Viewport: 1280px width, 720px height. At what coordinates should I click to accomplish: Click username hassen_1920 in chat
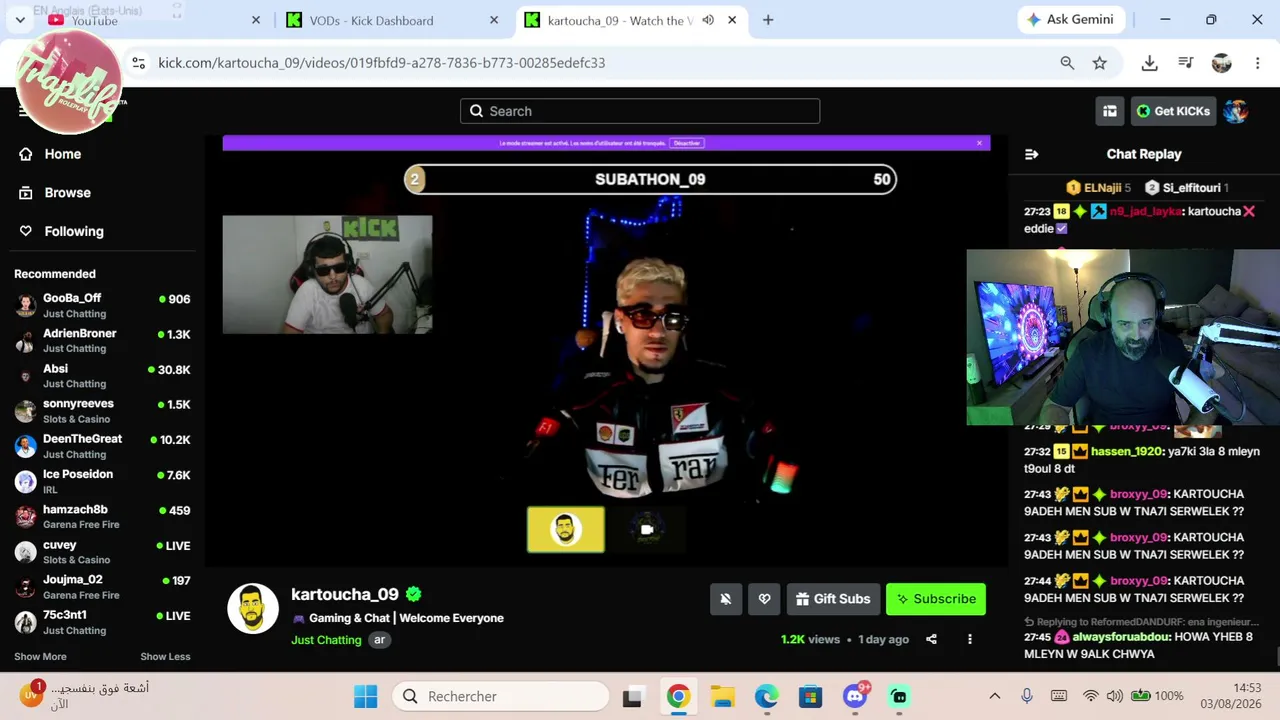click(1126, 451)
